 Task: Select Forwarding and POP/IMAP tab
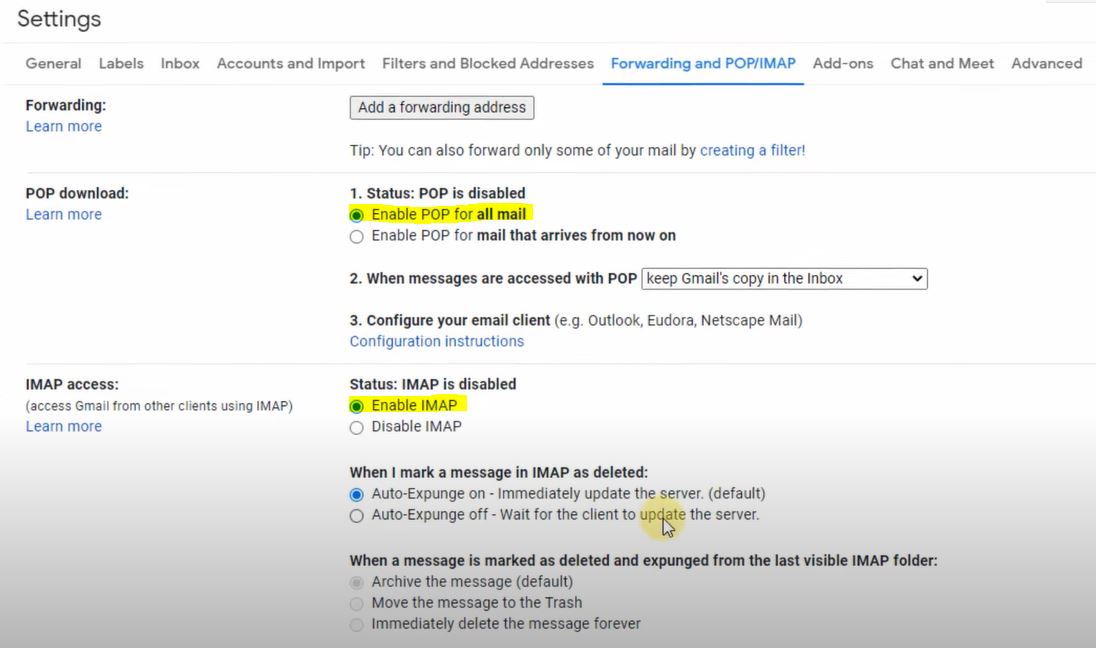point(703,64)
